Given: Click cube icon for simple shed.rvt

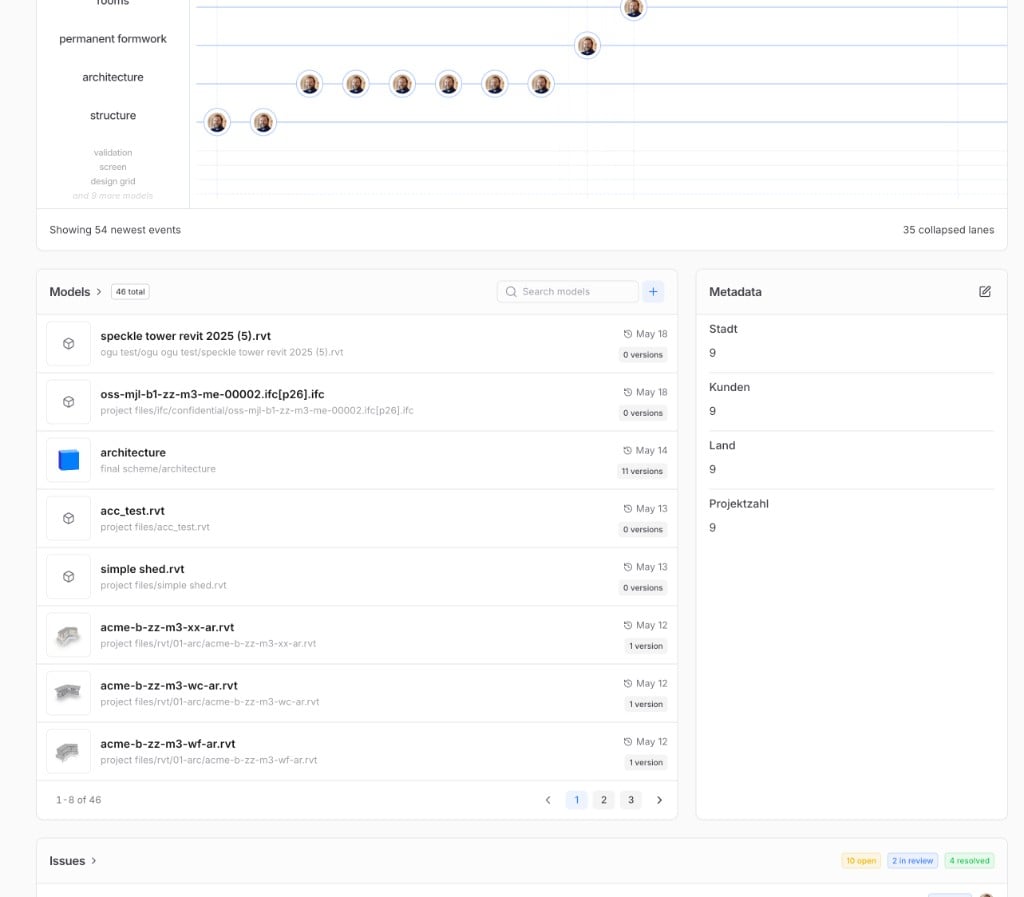Looking at the screenshot, I should [x=69, y=576].
